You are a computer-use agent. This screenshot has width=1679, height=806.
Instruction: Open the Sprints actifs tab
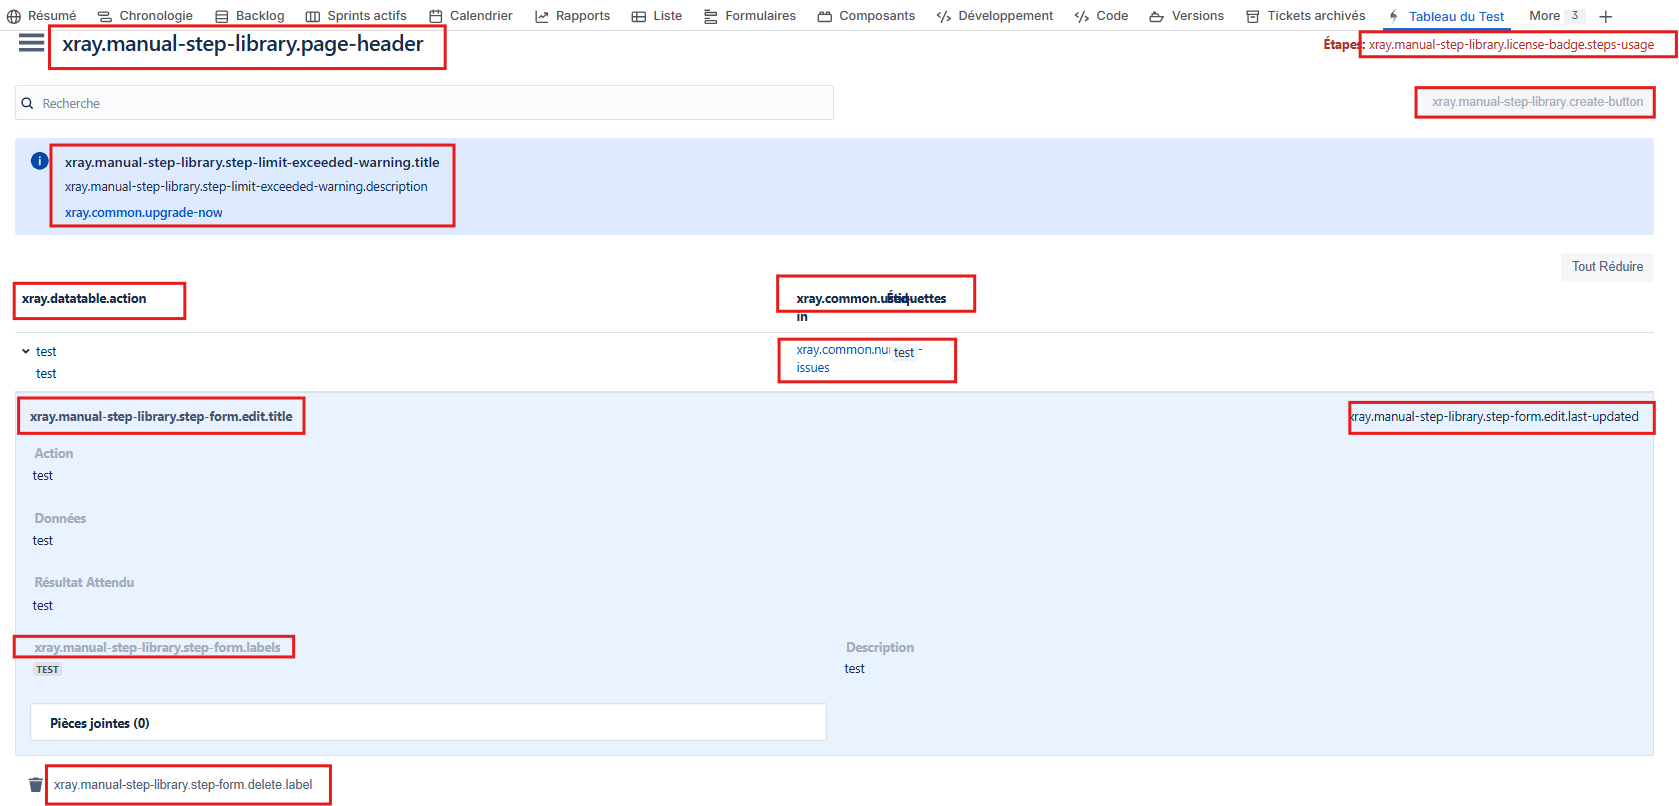[356, 16]
